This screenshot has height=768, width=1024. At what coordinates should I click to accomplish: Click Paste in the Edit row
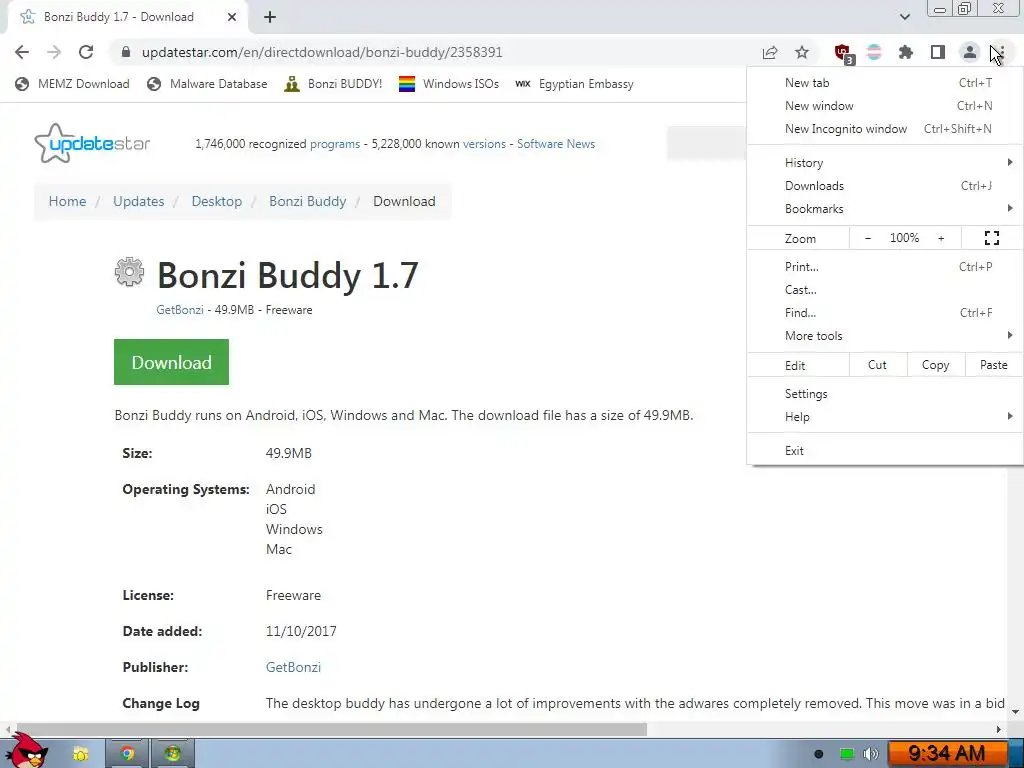[993, 365]
